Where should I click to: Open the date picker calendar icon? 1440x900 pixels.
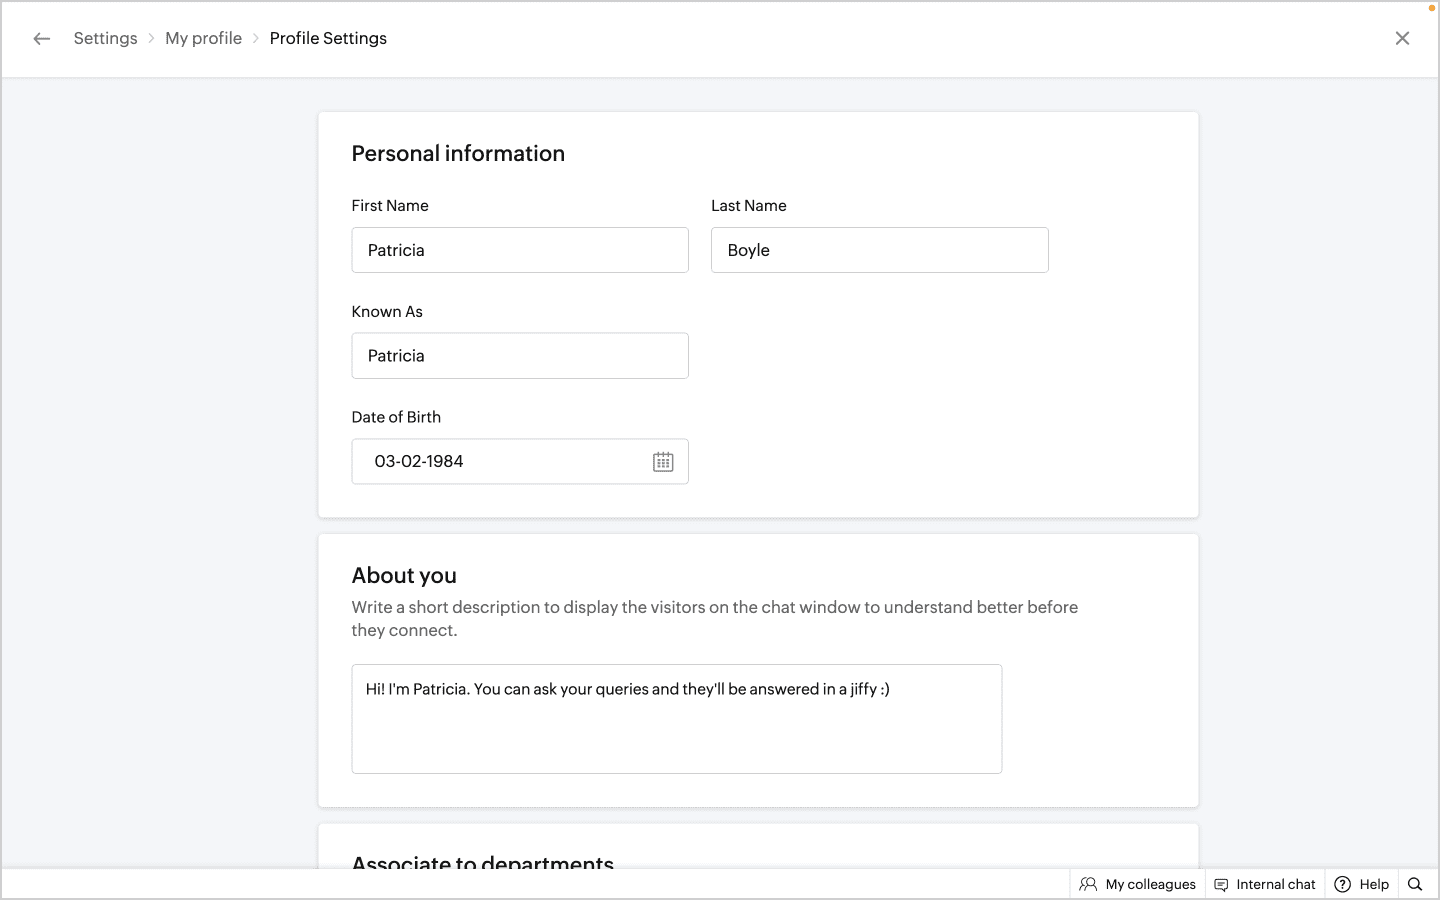[663, 462]
